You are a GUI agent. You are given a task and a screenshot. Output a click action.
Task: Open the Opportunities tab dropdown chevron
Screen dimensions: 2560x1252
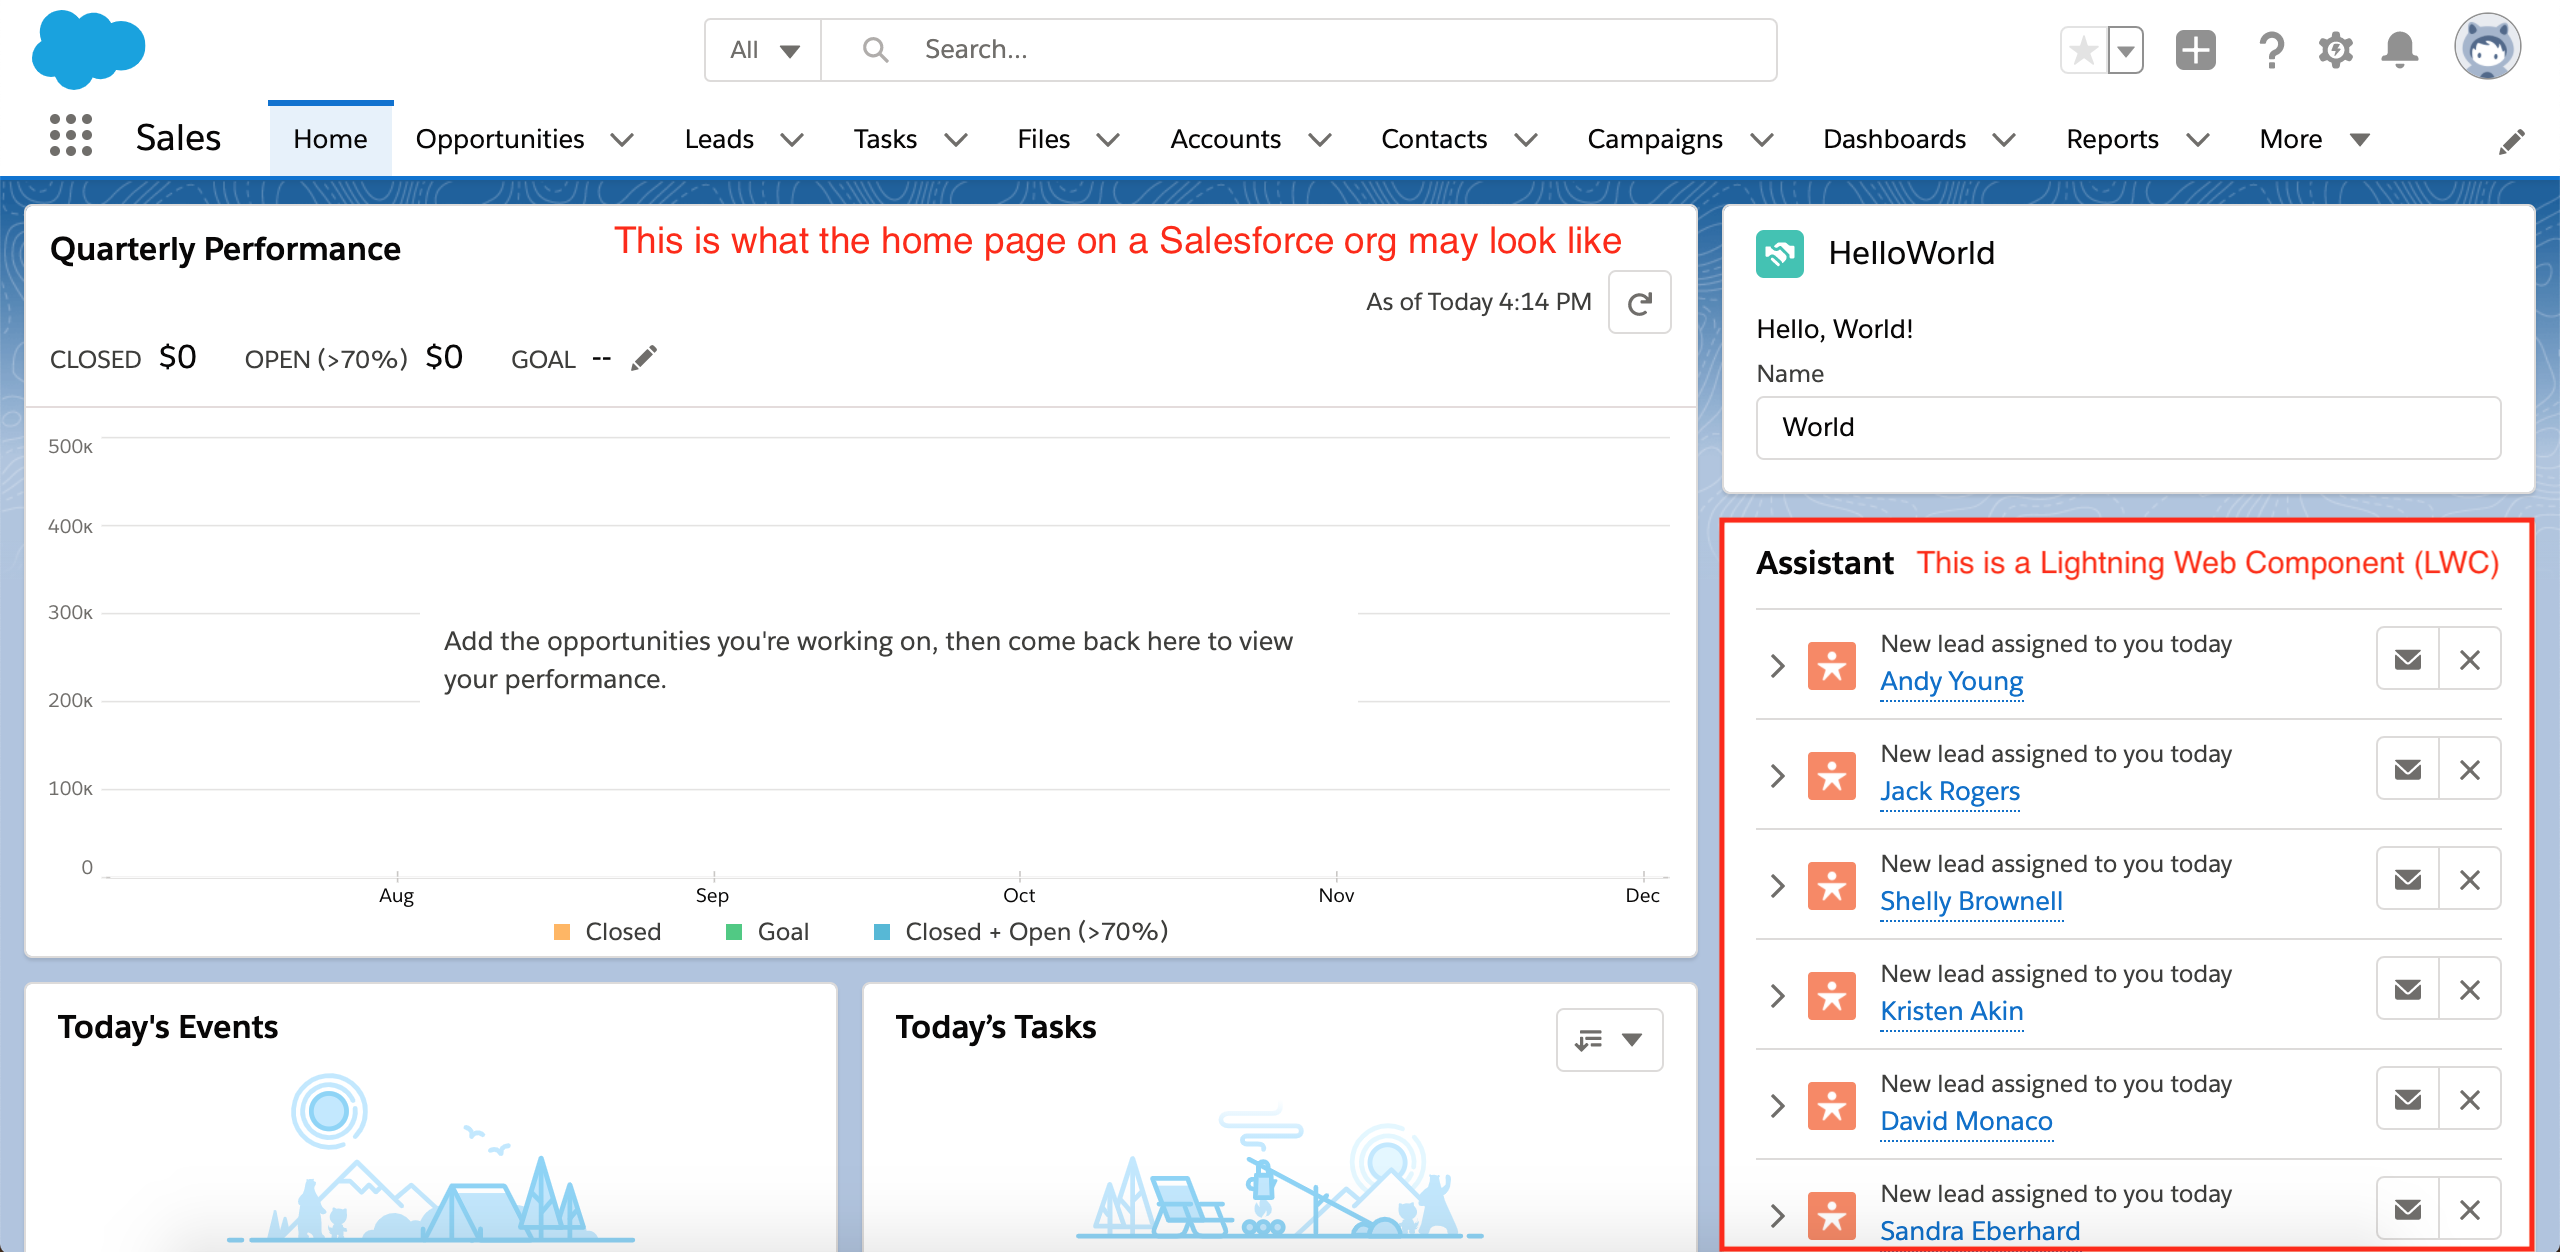pyautogui.click(x=622, y=140)
